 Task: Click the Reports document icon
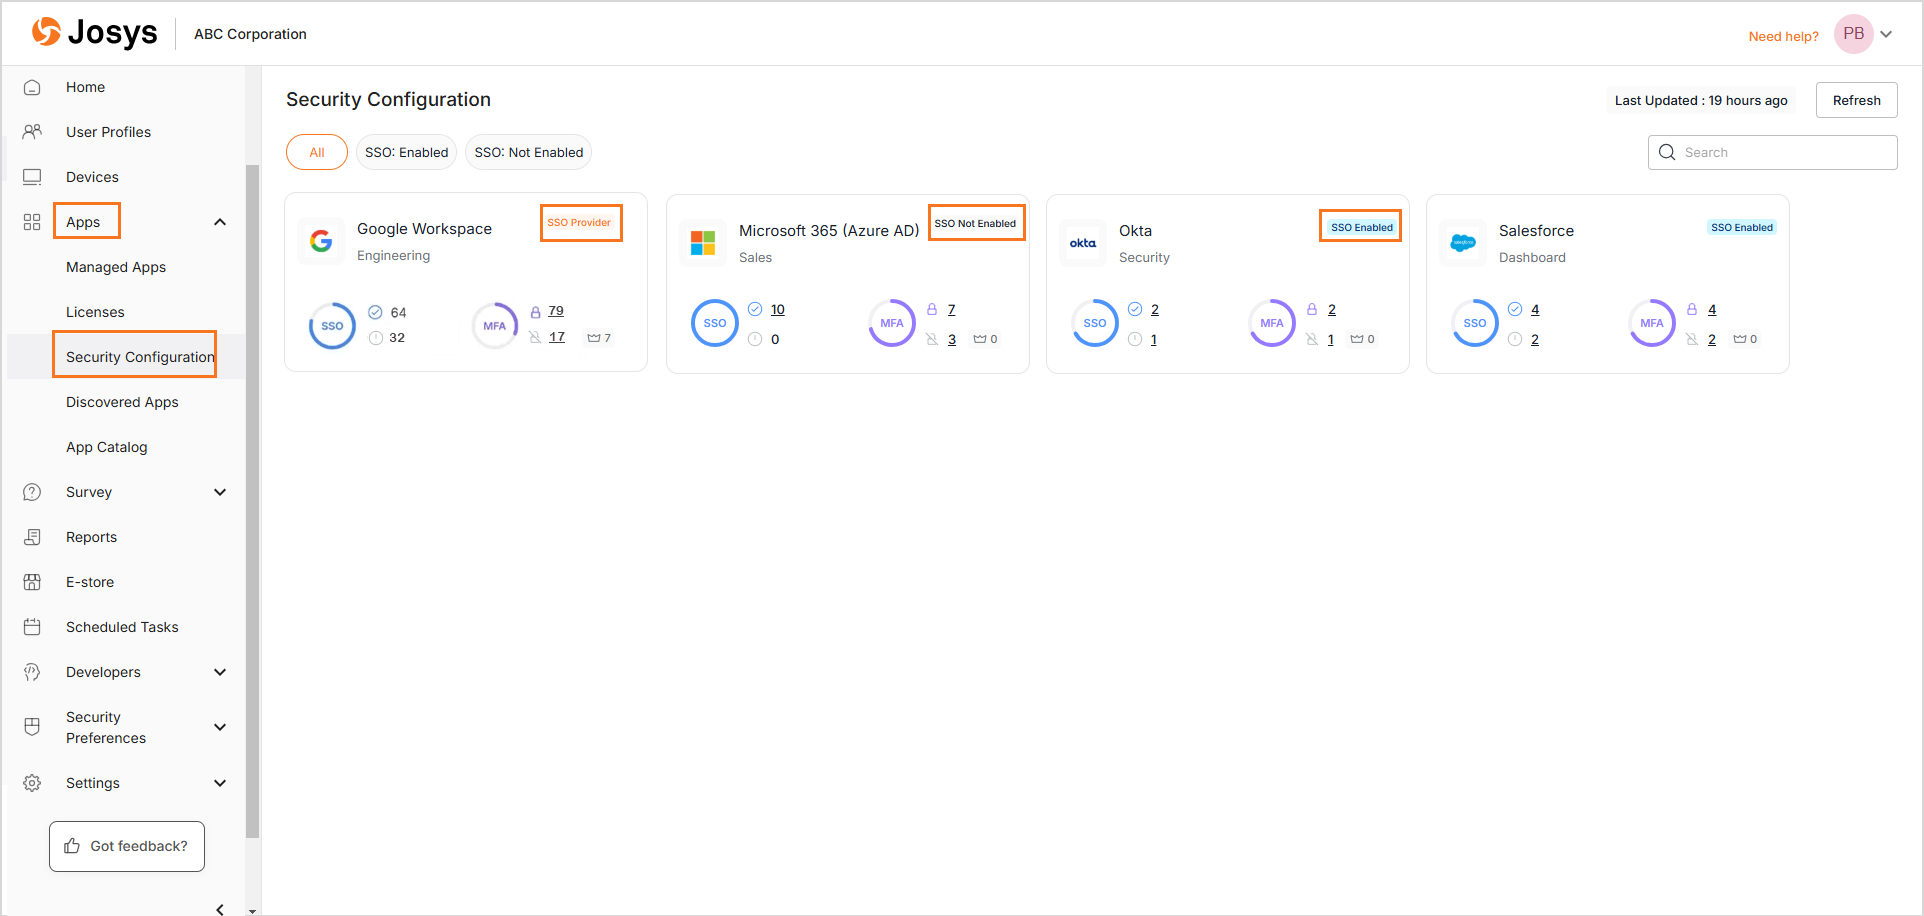tap(32, 537)
